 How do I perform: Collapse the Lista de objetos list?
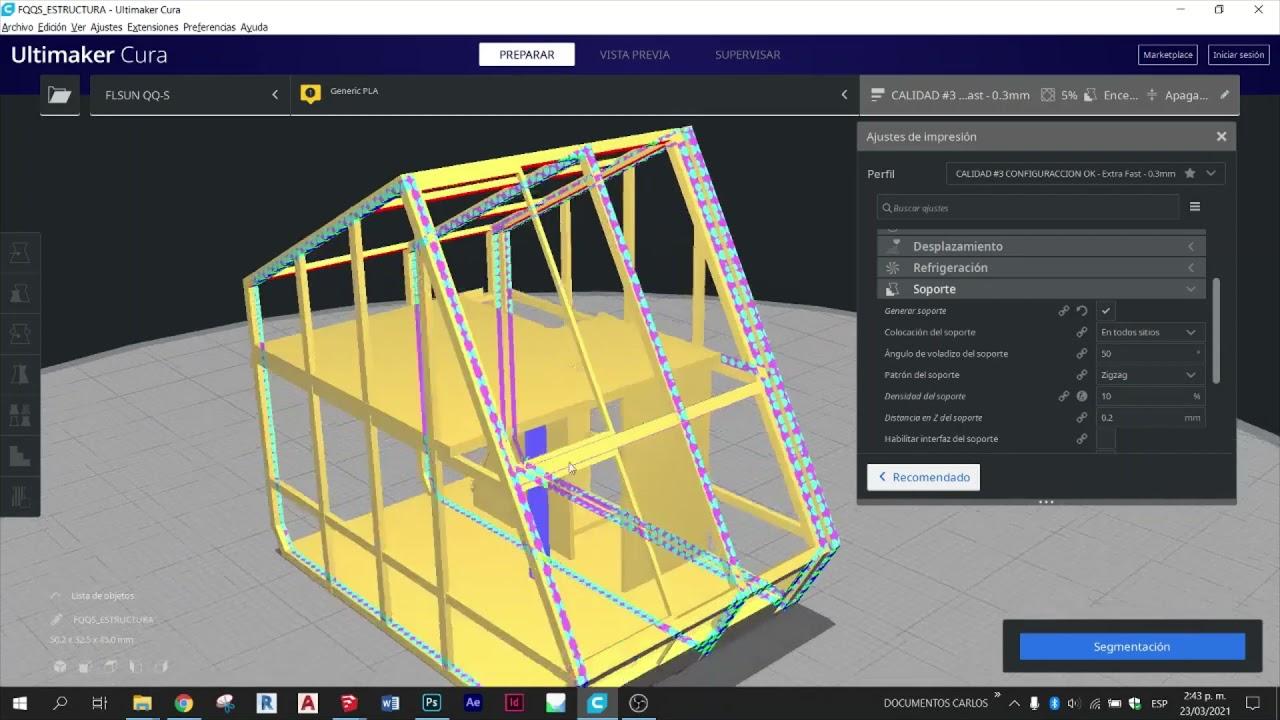click(x=94, y=596)
